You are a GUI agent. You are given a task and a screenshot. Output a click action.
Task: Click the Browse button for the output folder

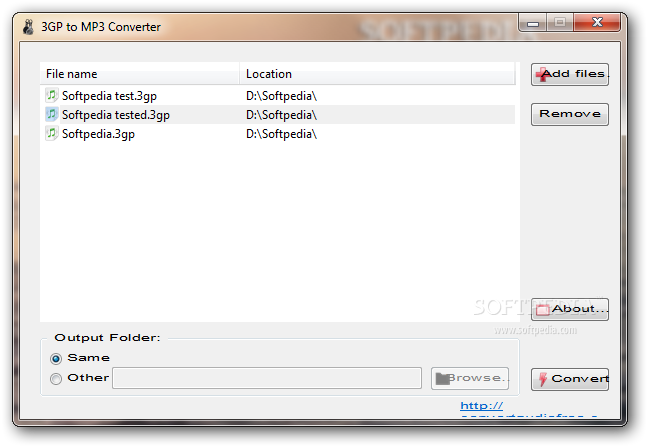[470, 378]
